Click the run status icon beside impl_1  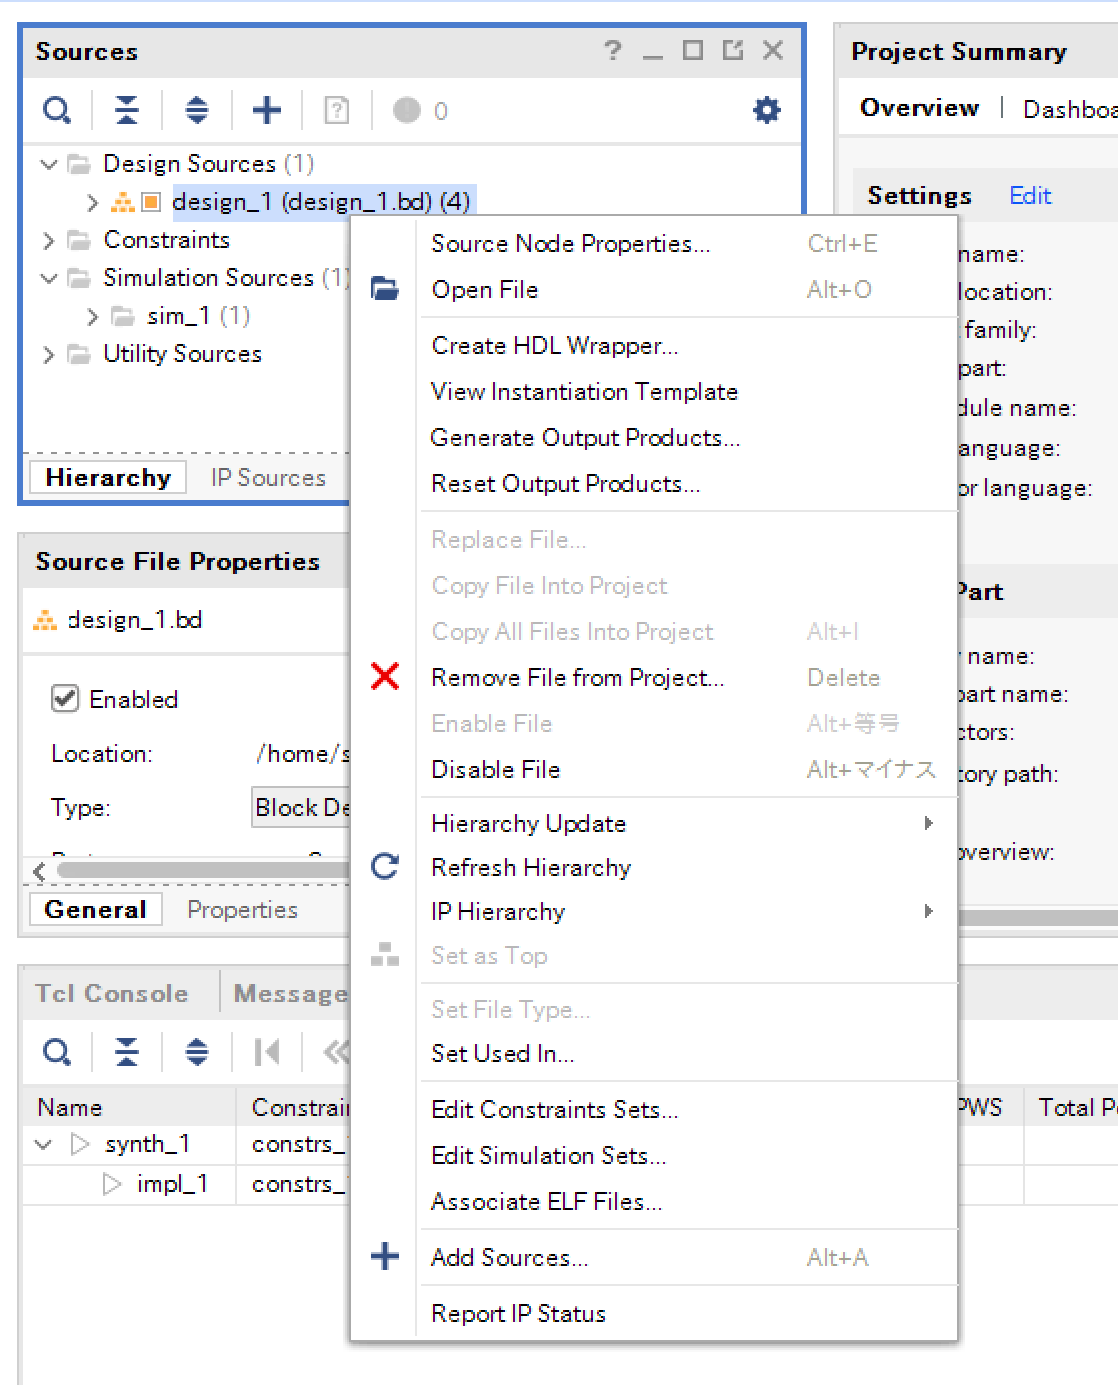pos(112,1184)
